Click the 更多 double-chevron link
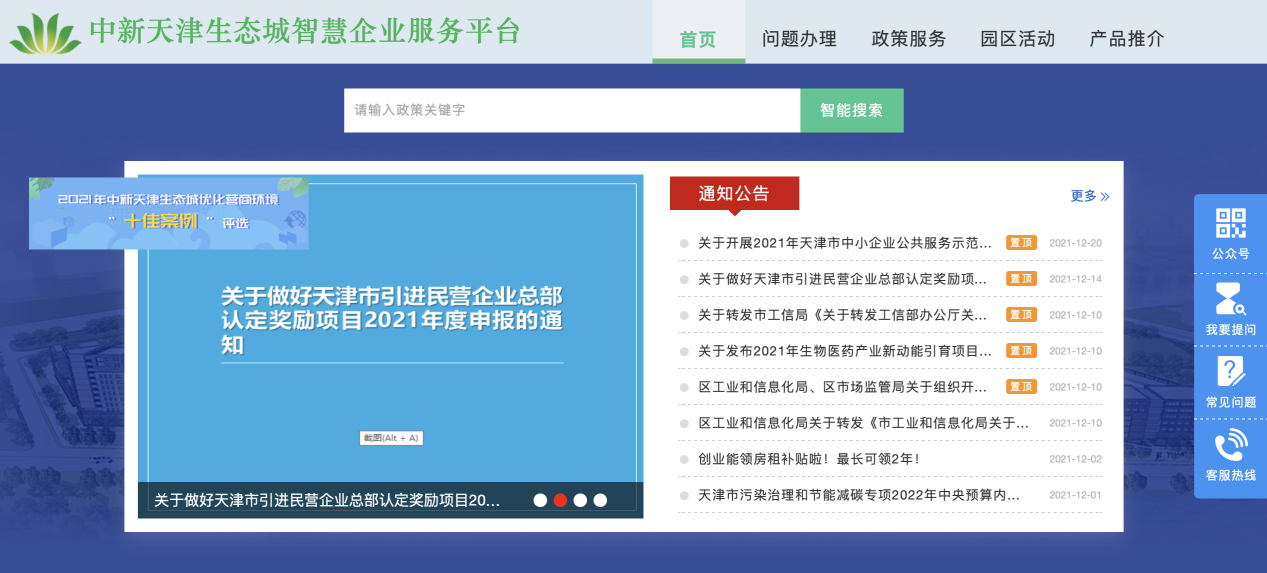This screenshot has width=1267, height=573. click(x=1090, y=196)
